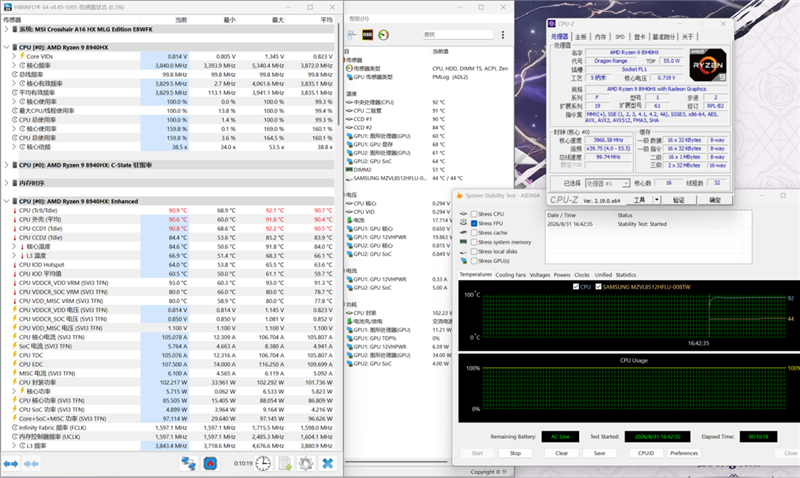Click thermometer icon beside CPU (Tctl/Tdie)
The image size is (800, 478).
point(15,210)
